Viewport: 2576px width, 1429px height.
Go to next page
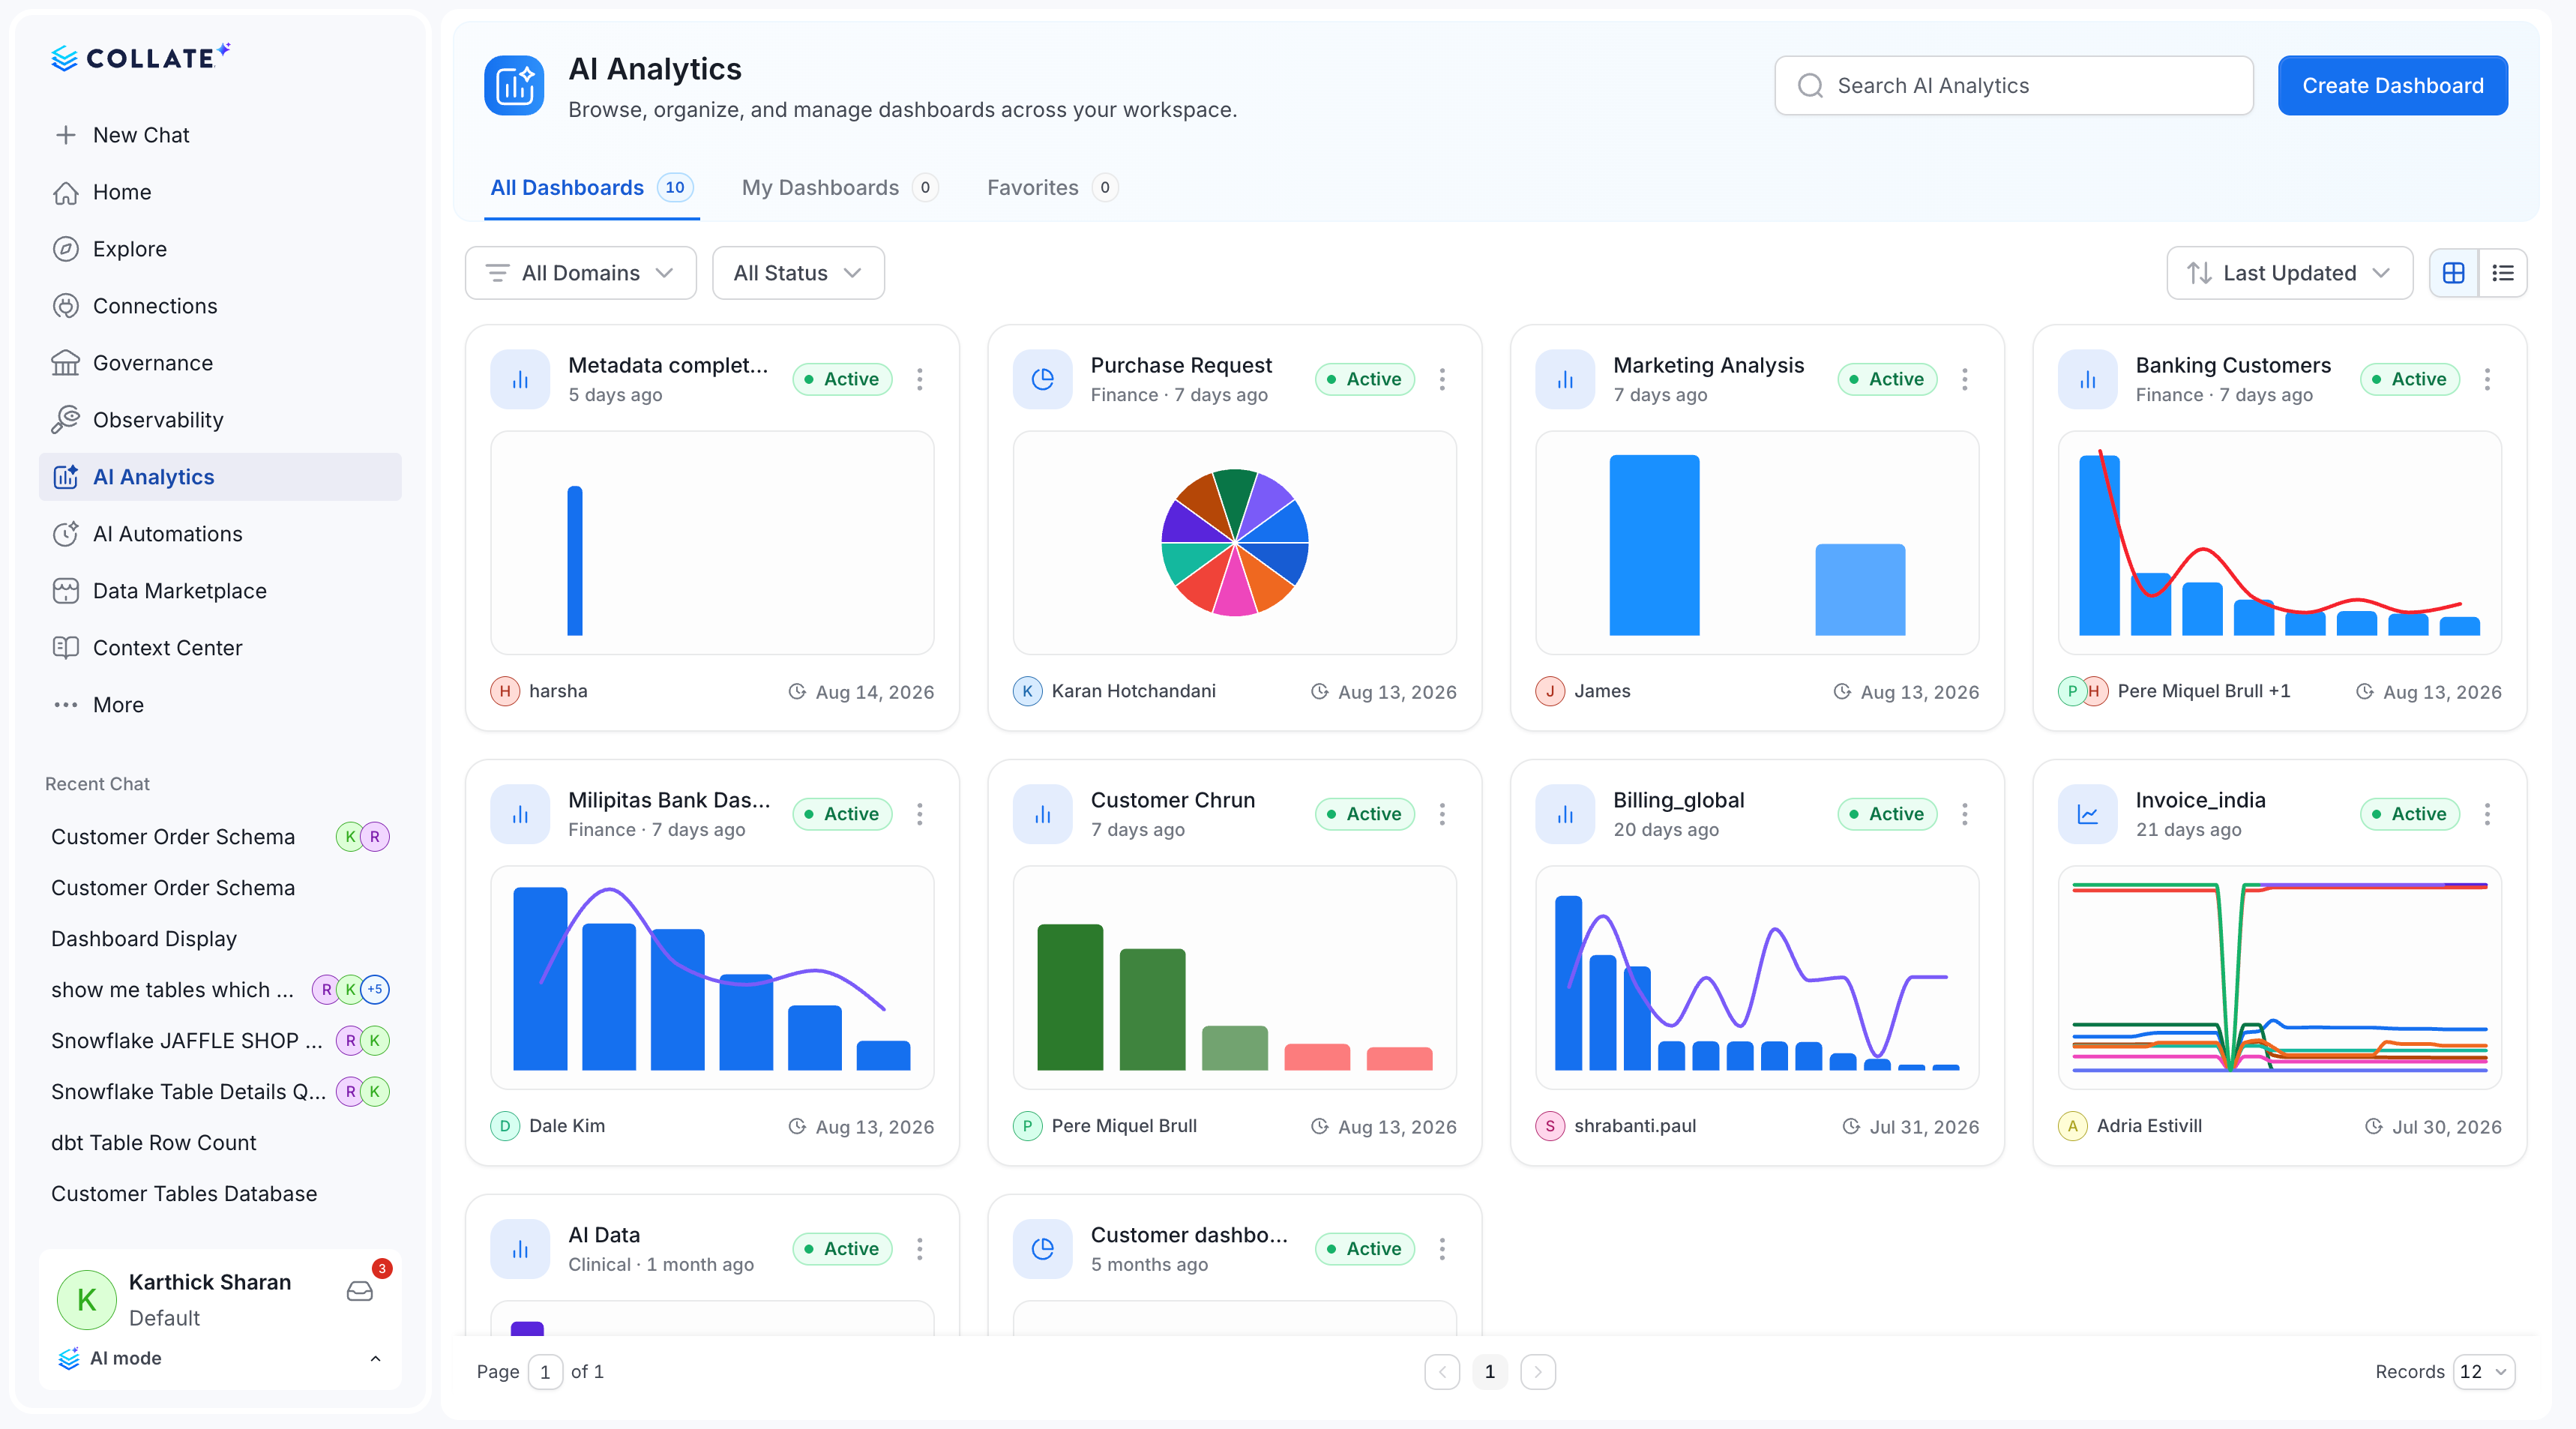coord(1538,1372)
